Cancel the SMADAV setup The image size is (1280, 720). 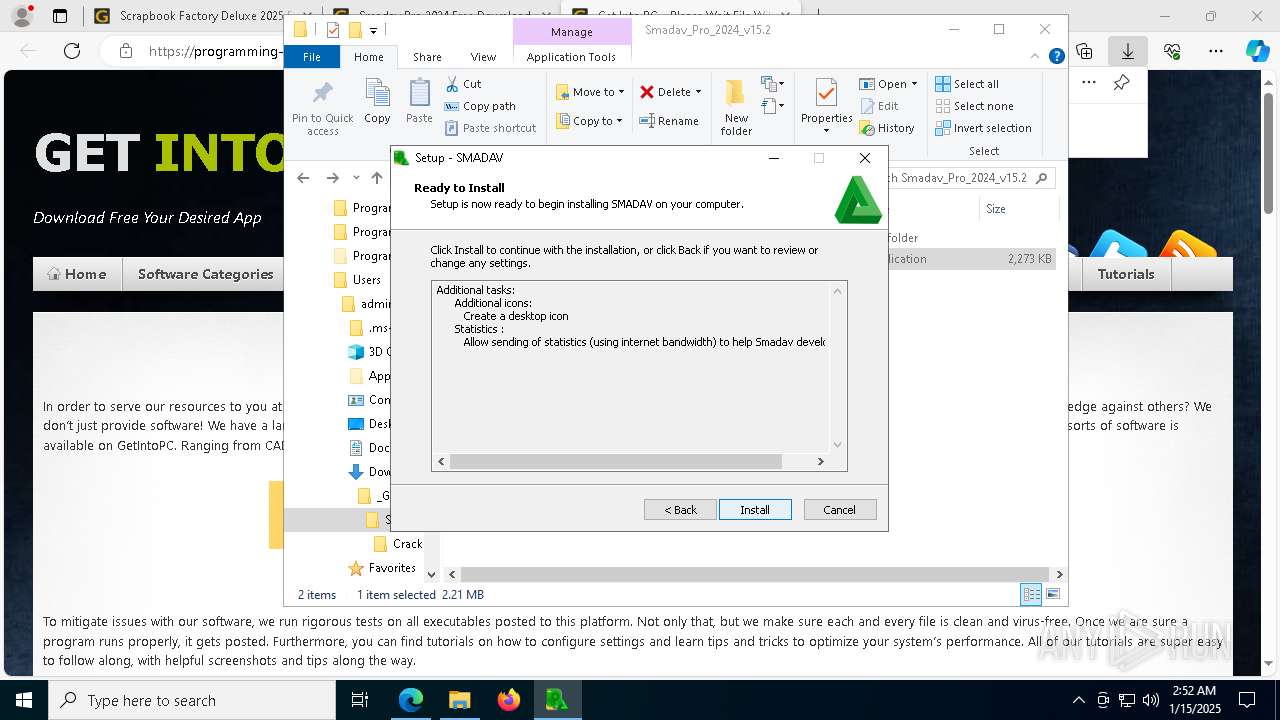point(840,510)
